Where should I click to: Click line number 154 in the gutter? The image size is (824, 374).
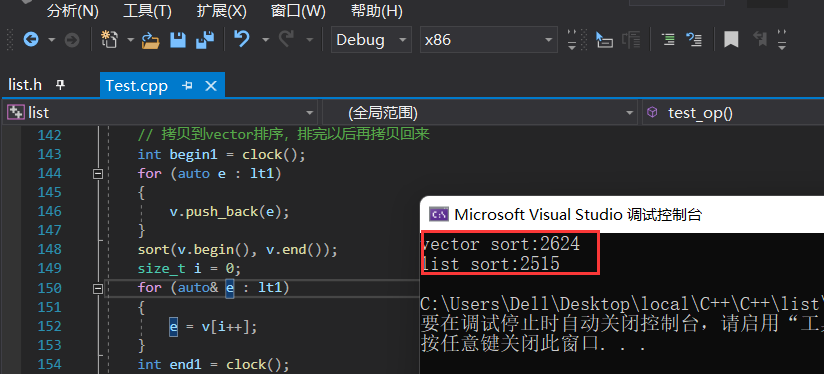click(50, 364)
